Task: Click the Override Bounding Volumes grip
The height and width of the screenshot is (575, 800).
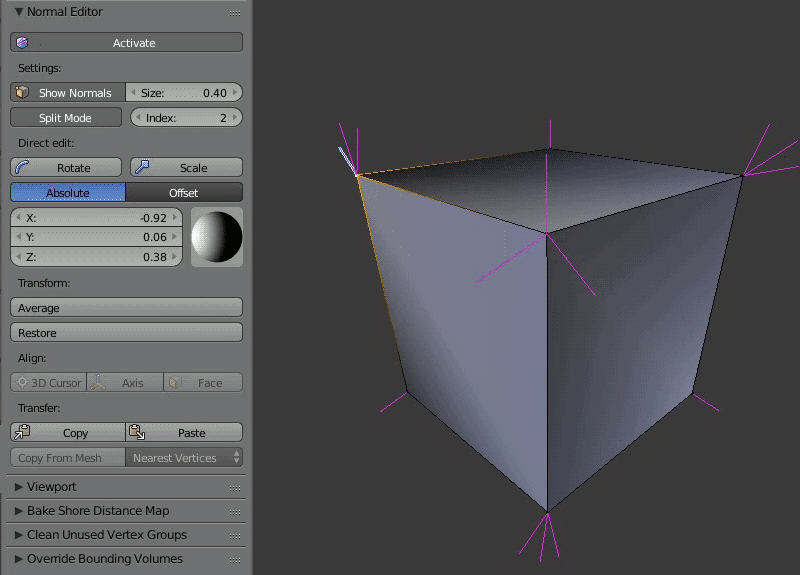Action: pyautogui.click(x=235, y=560)
